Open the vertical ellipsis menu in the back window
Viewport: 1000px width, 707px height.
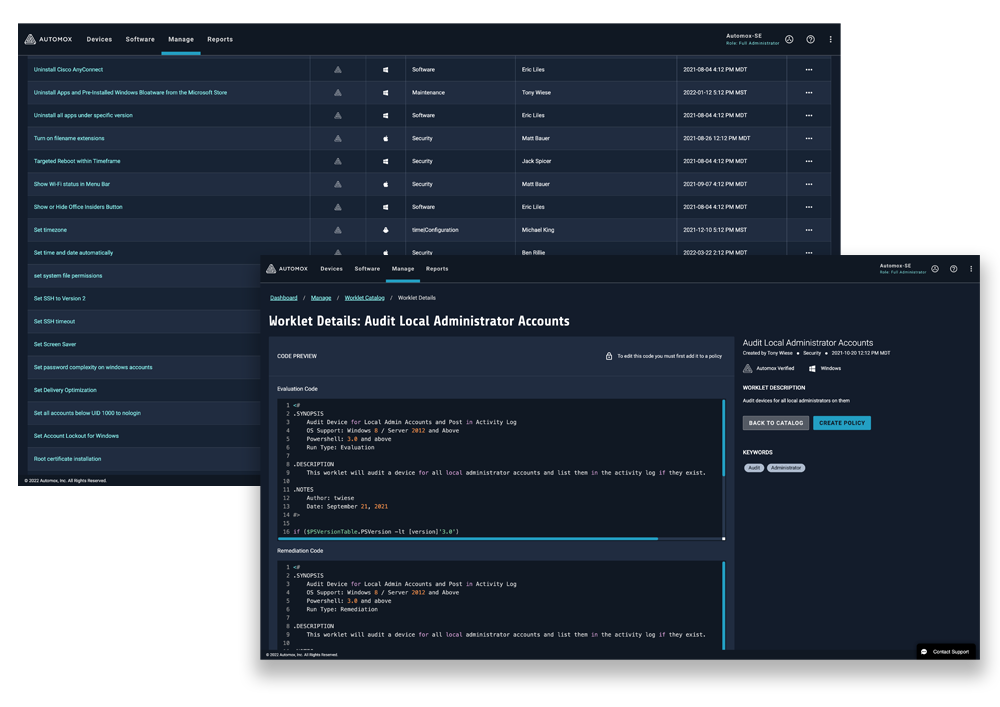[x=830, y=40]
